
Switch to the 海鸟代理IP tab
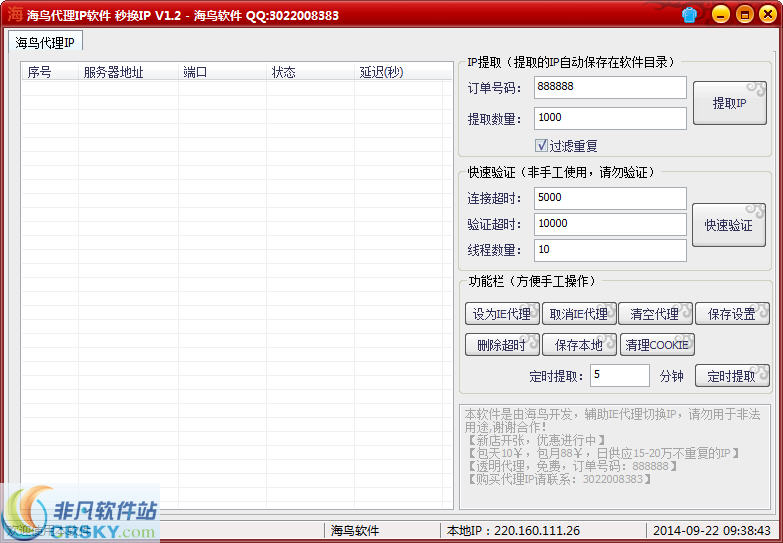click(x=45, y=42)
